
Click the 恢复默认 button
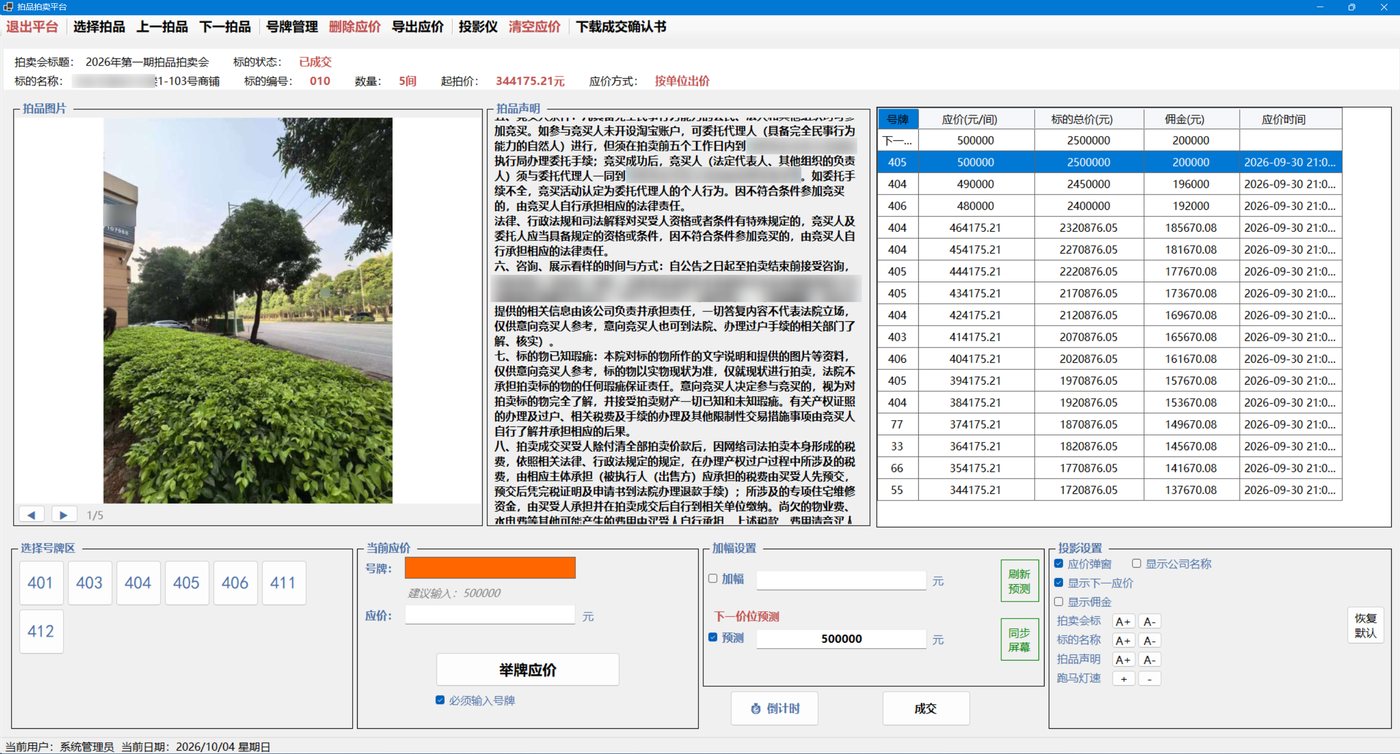pyautogui.click(x=1366, y=625)
